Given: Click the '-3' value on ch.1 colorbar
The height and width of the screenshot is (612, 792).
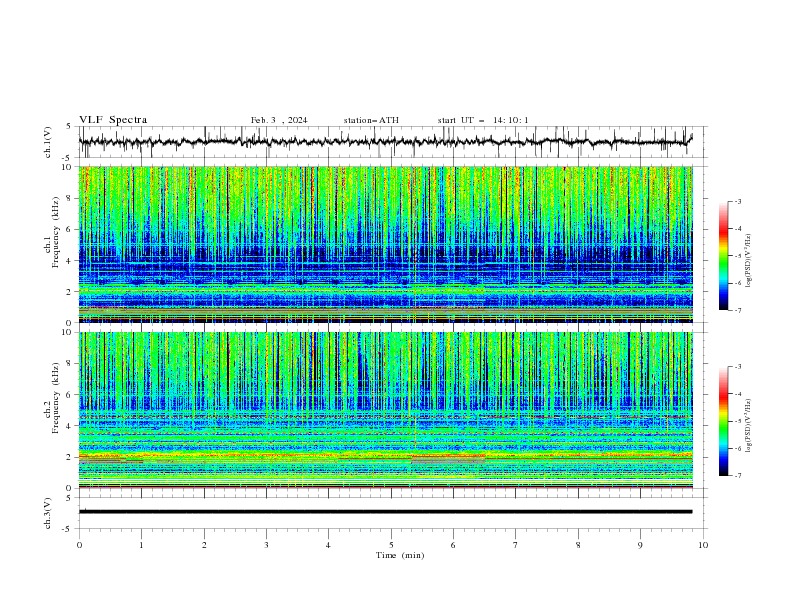Looking at the screenshot, I should pyautogui.click(x=737, y=201).
